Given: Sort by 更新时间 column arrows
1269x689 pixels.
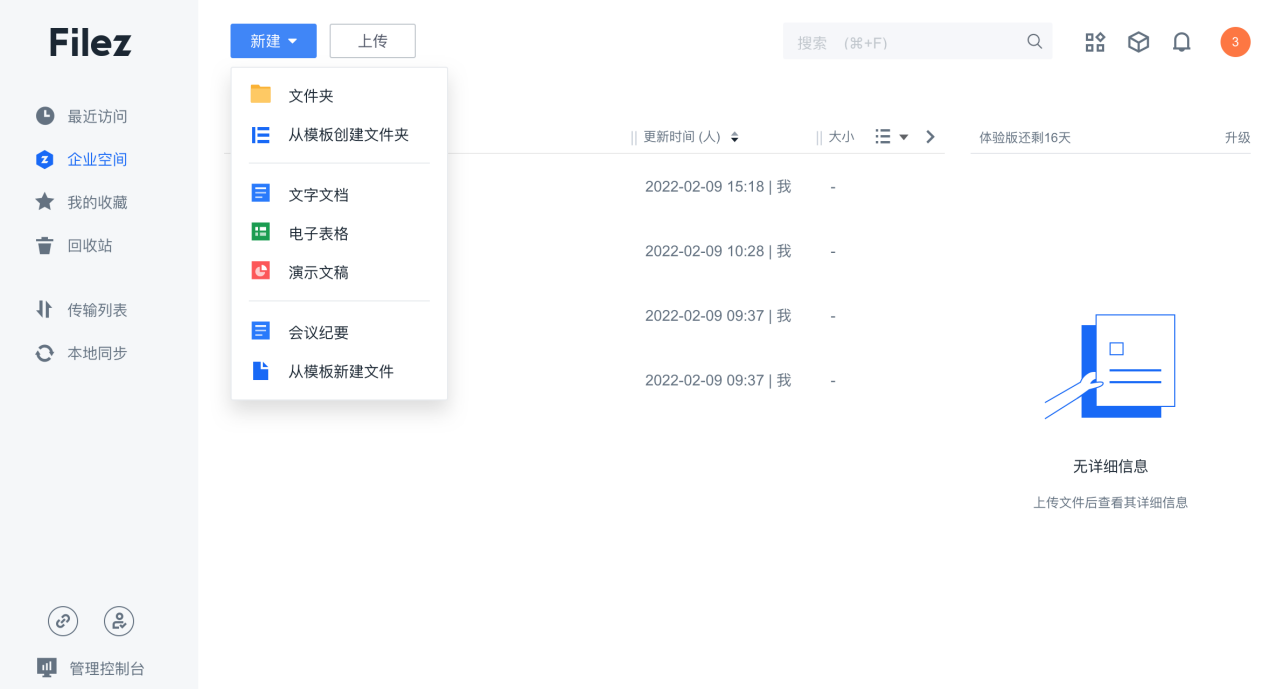Looking at the screenshot, I should (734, 137).
